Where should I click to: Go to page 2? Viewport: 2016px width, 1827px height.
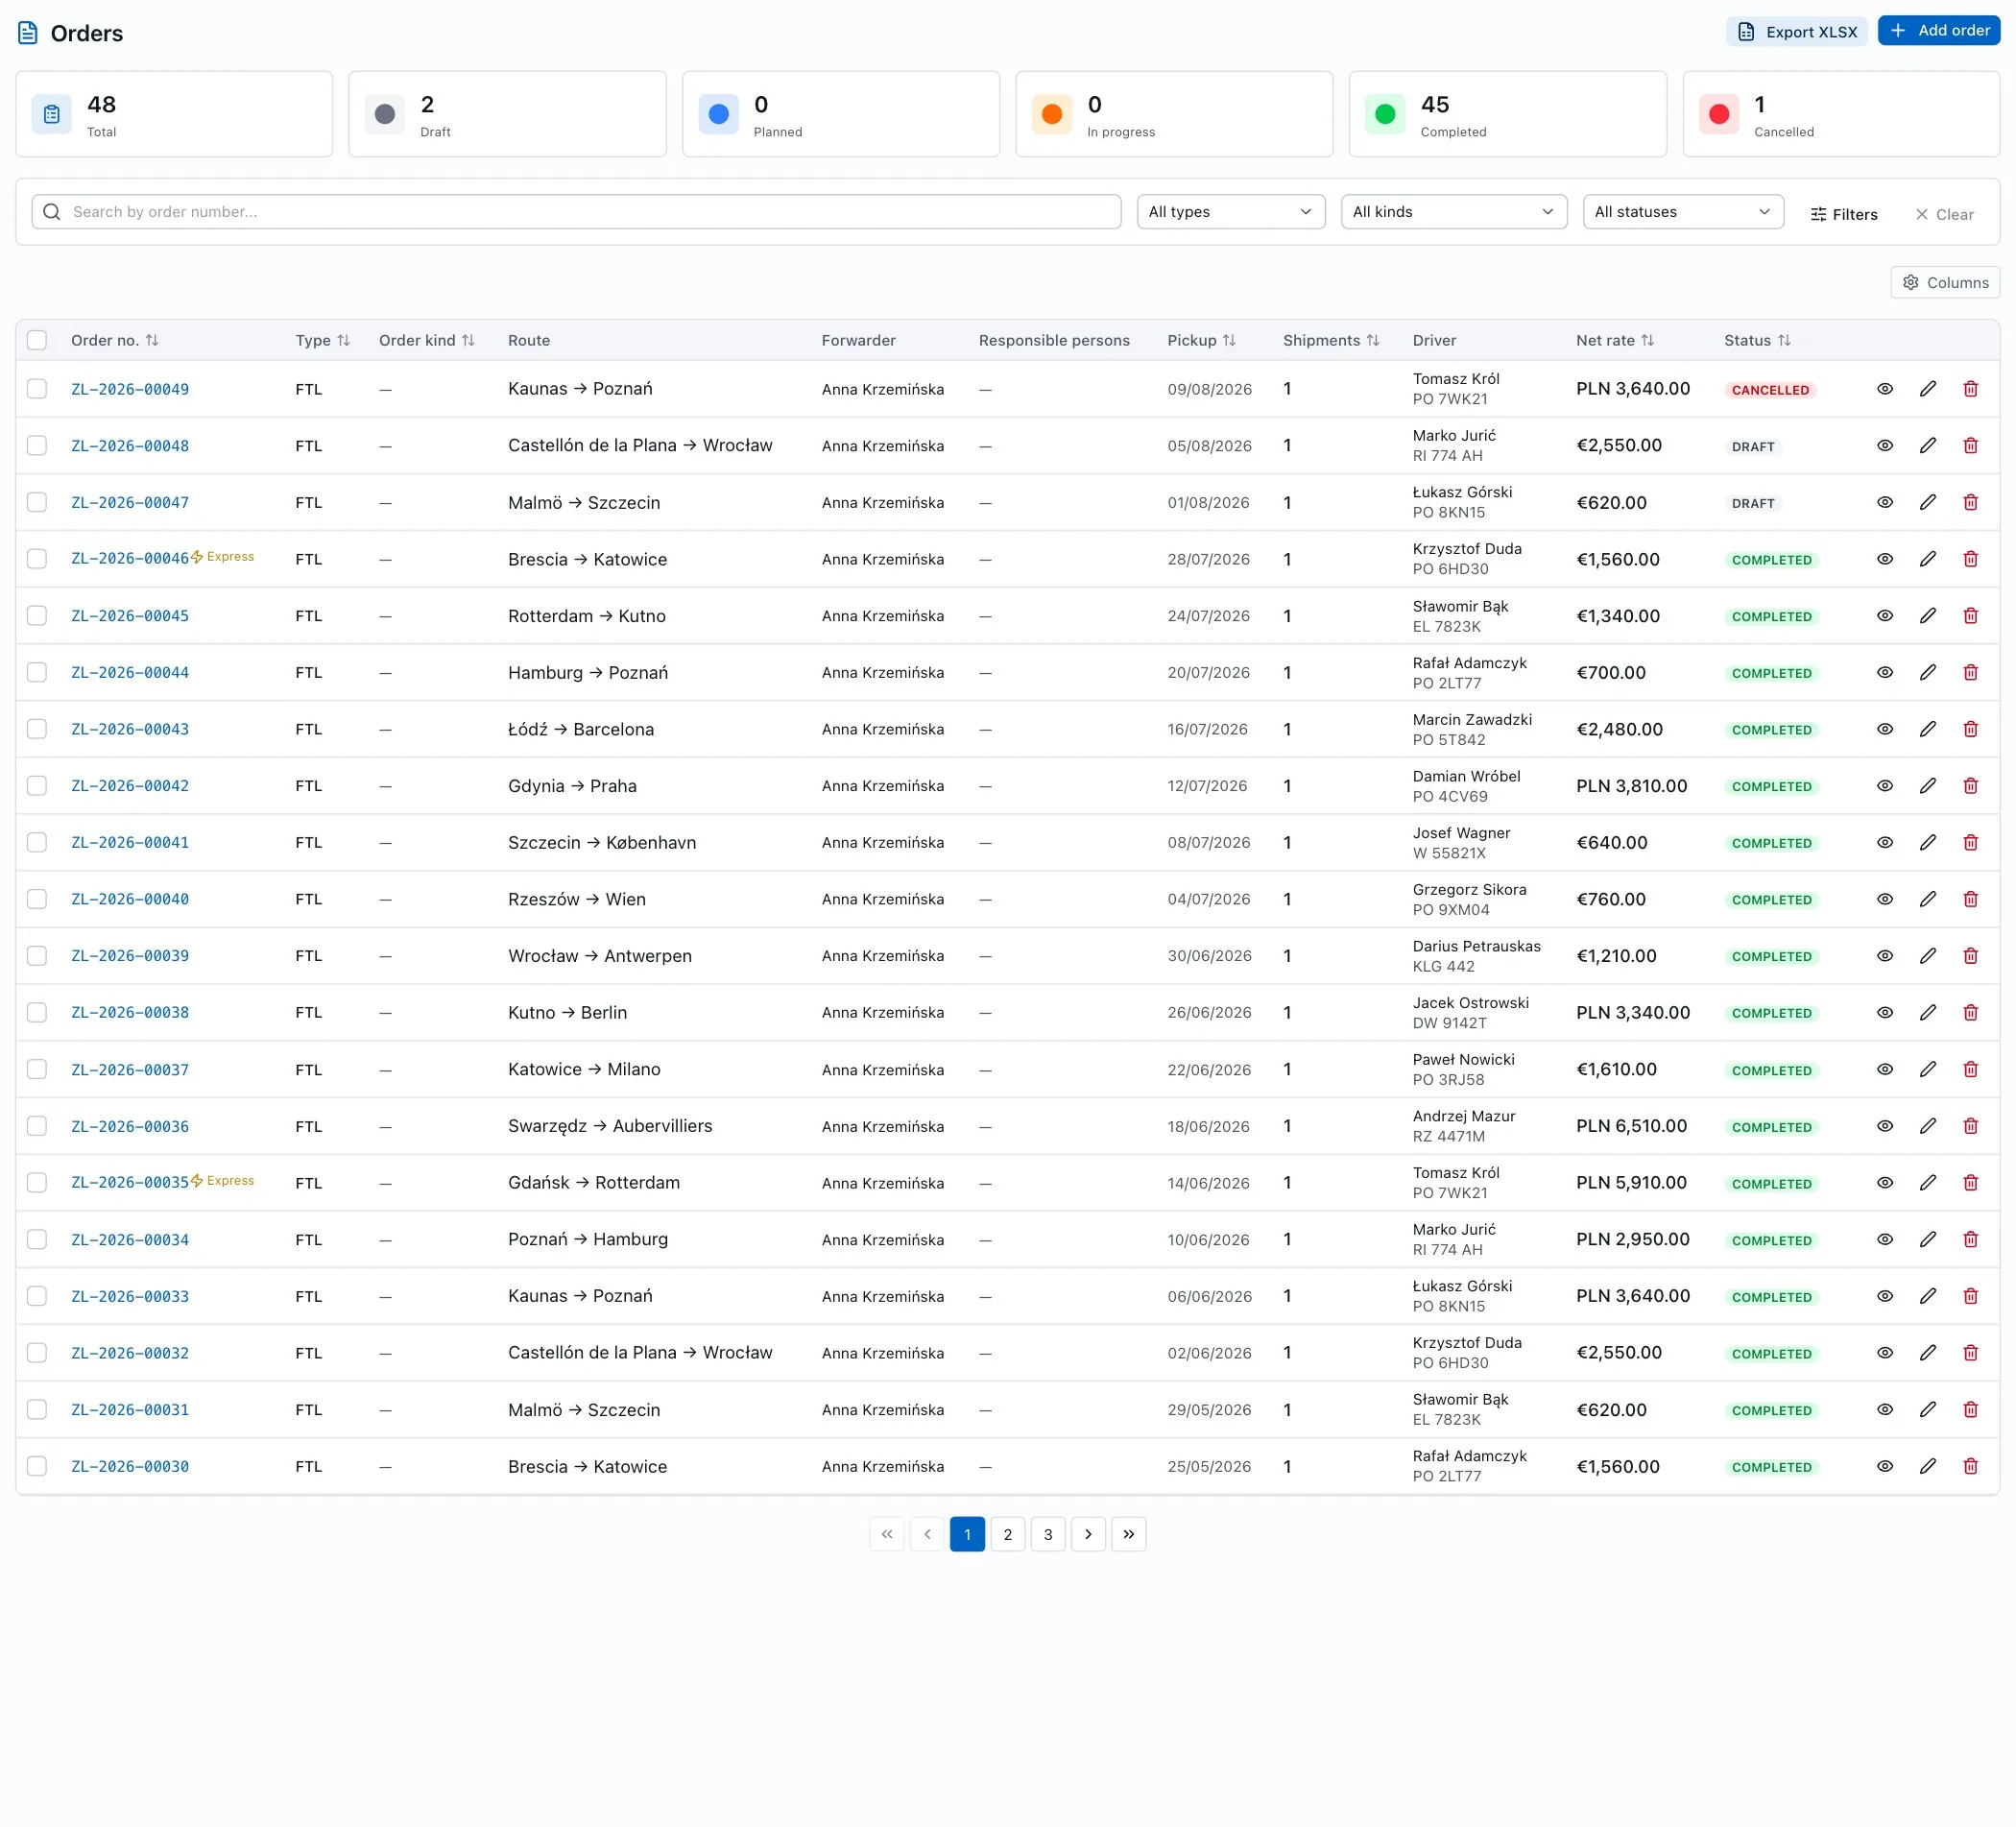pyautogui.click(x=1007, y=1534)
